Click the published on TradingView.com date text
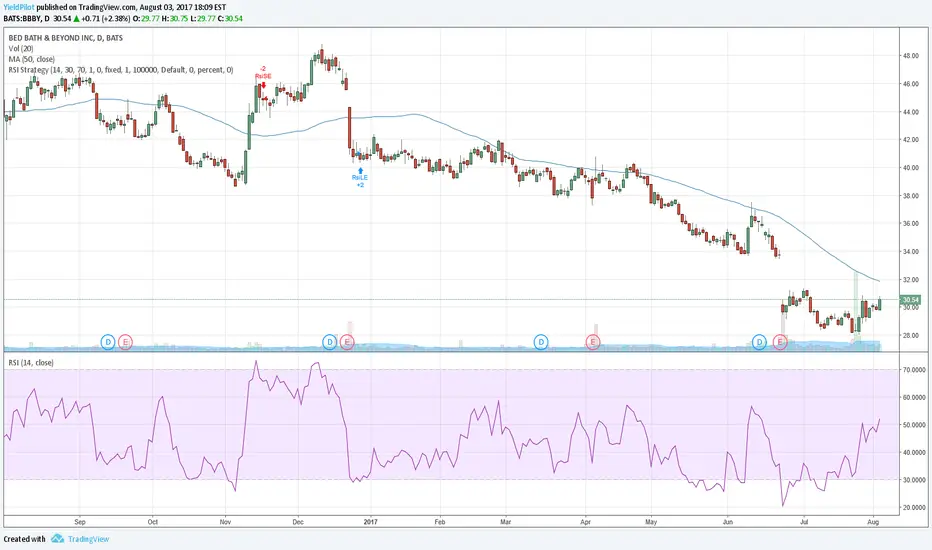 [131, 8]
